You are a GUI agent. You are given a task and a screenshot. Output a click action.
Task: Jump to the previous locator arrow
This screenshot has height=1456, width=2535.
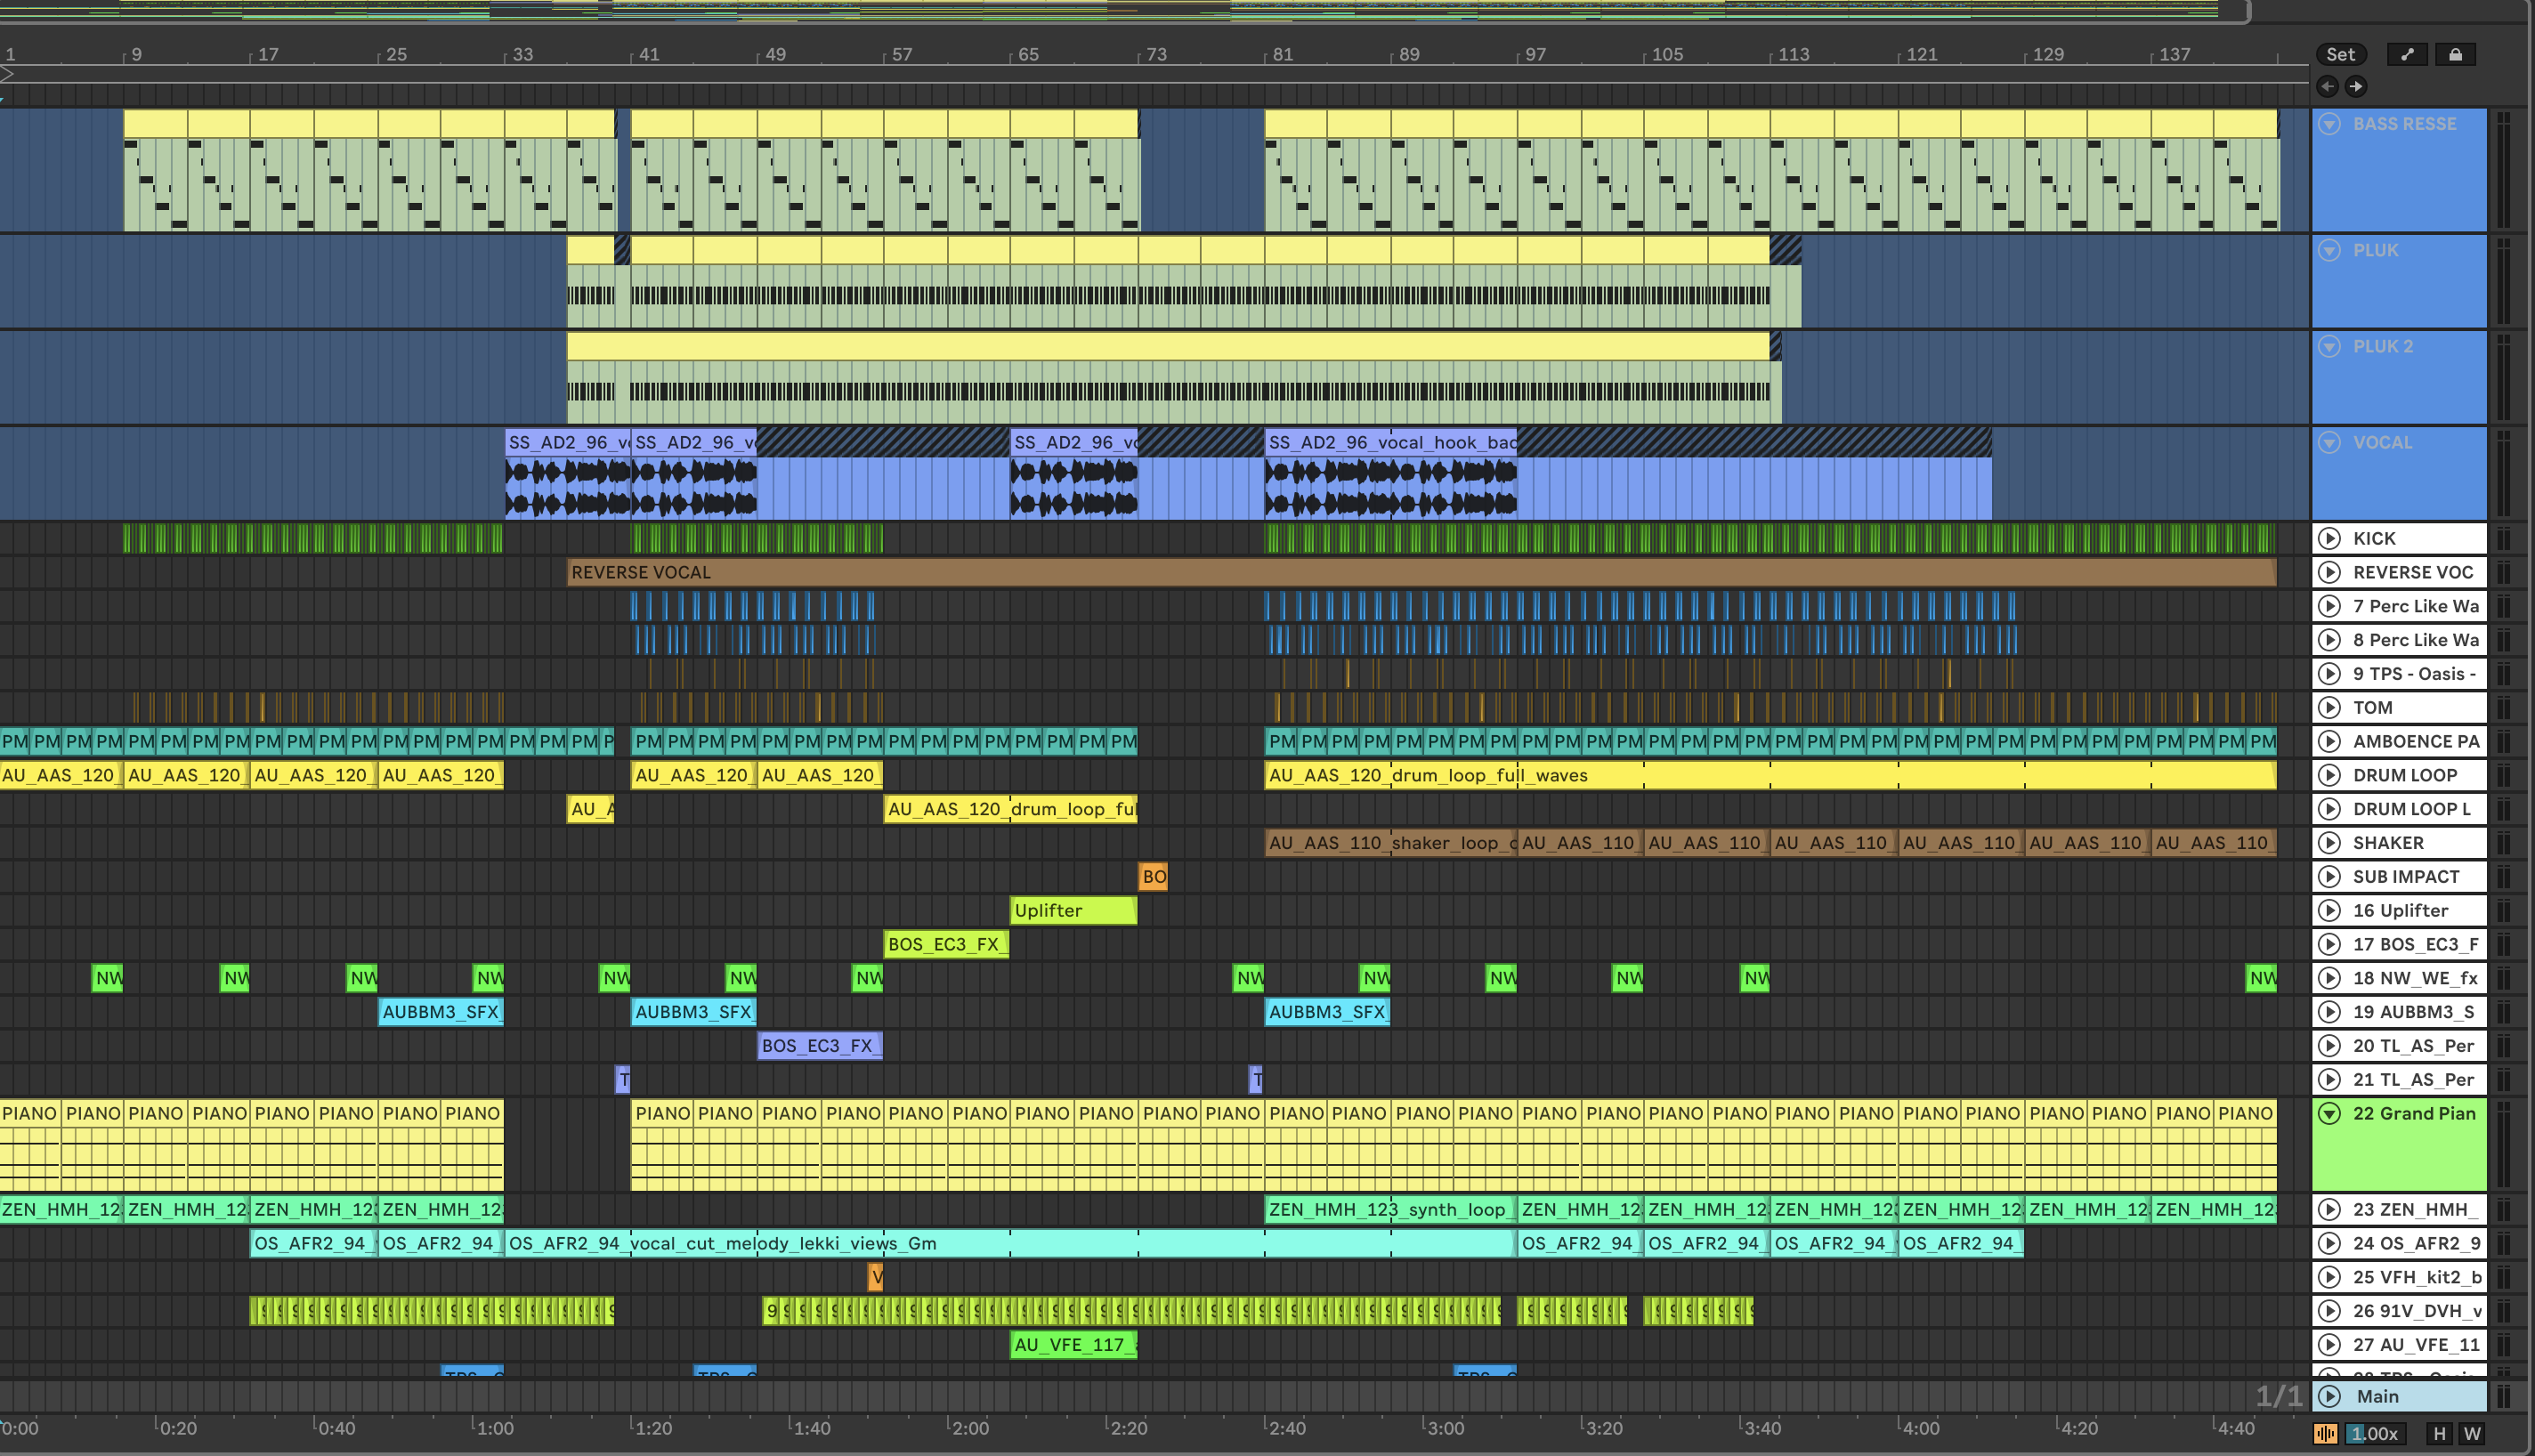pyautogui.click(x=2327, y=87)
